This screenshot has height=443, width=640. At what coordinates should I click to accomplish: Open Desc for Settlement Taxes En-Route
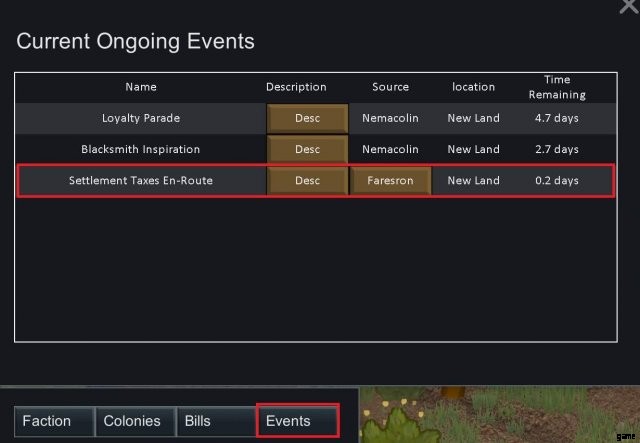pos(308,181)
